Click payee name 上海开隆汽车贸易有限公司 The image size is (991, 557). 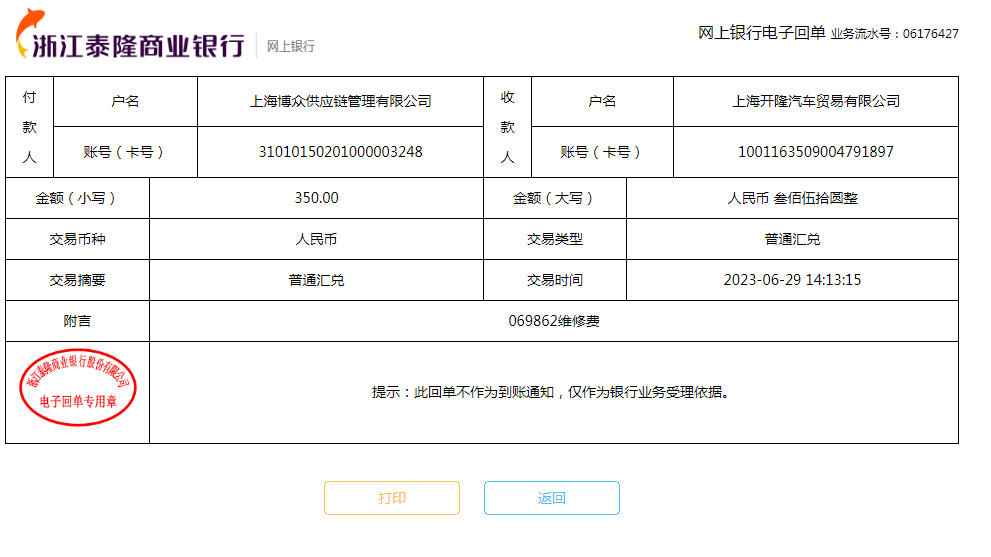pos(816,101)
